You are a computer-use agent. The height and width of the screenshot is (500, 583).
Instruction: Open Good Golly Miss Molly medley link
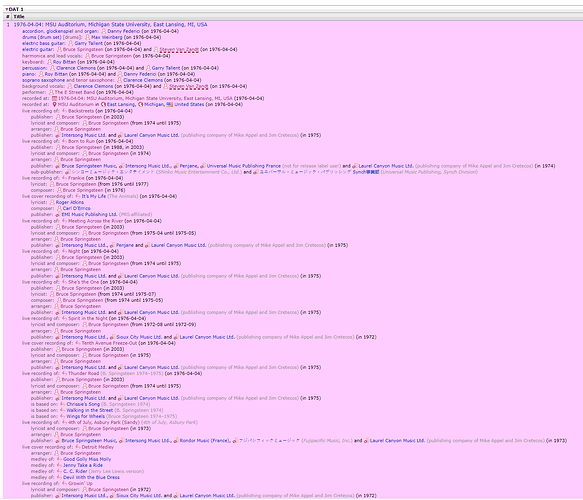point(87,459)
